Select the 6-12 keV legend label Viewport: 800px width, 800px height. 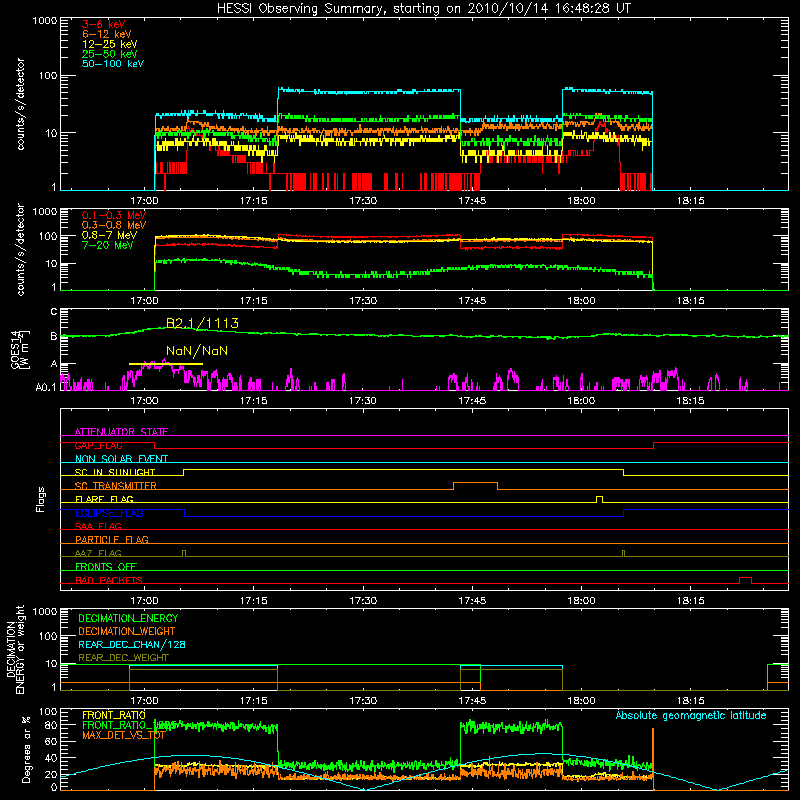(107, 34)
